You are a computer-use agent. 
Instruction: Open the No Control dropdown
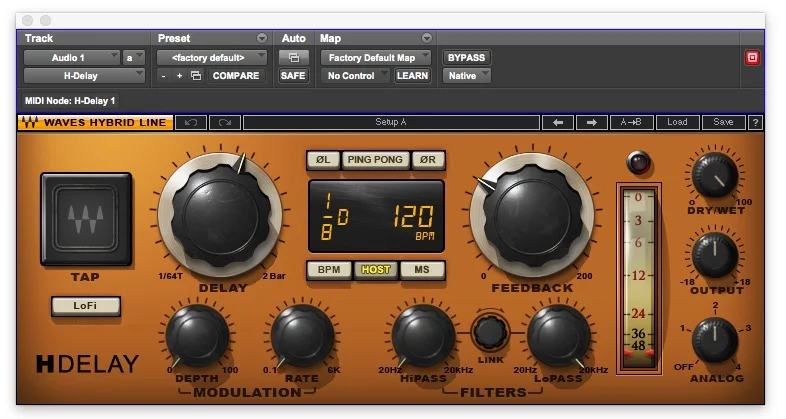coord(355,76)
